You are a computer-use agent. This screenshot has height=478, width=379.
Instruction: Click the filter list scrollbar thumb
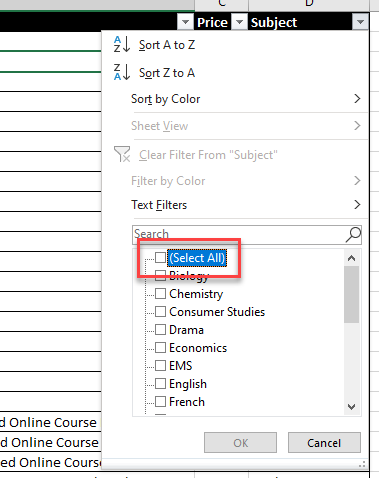click(x=351, y=294)
